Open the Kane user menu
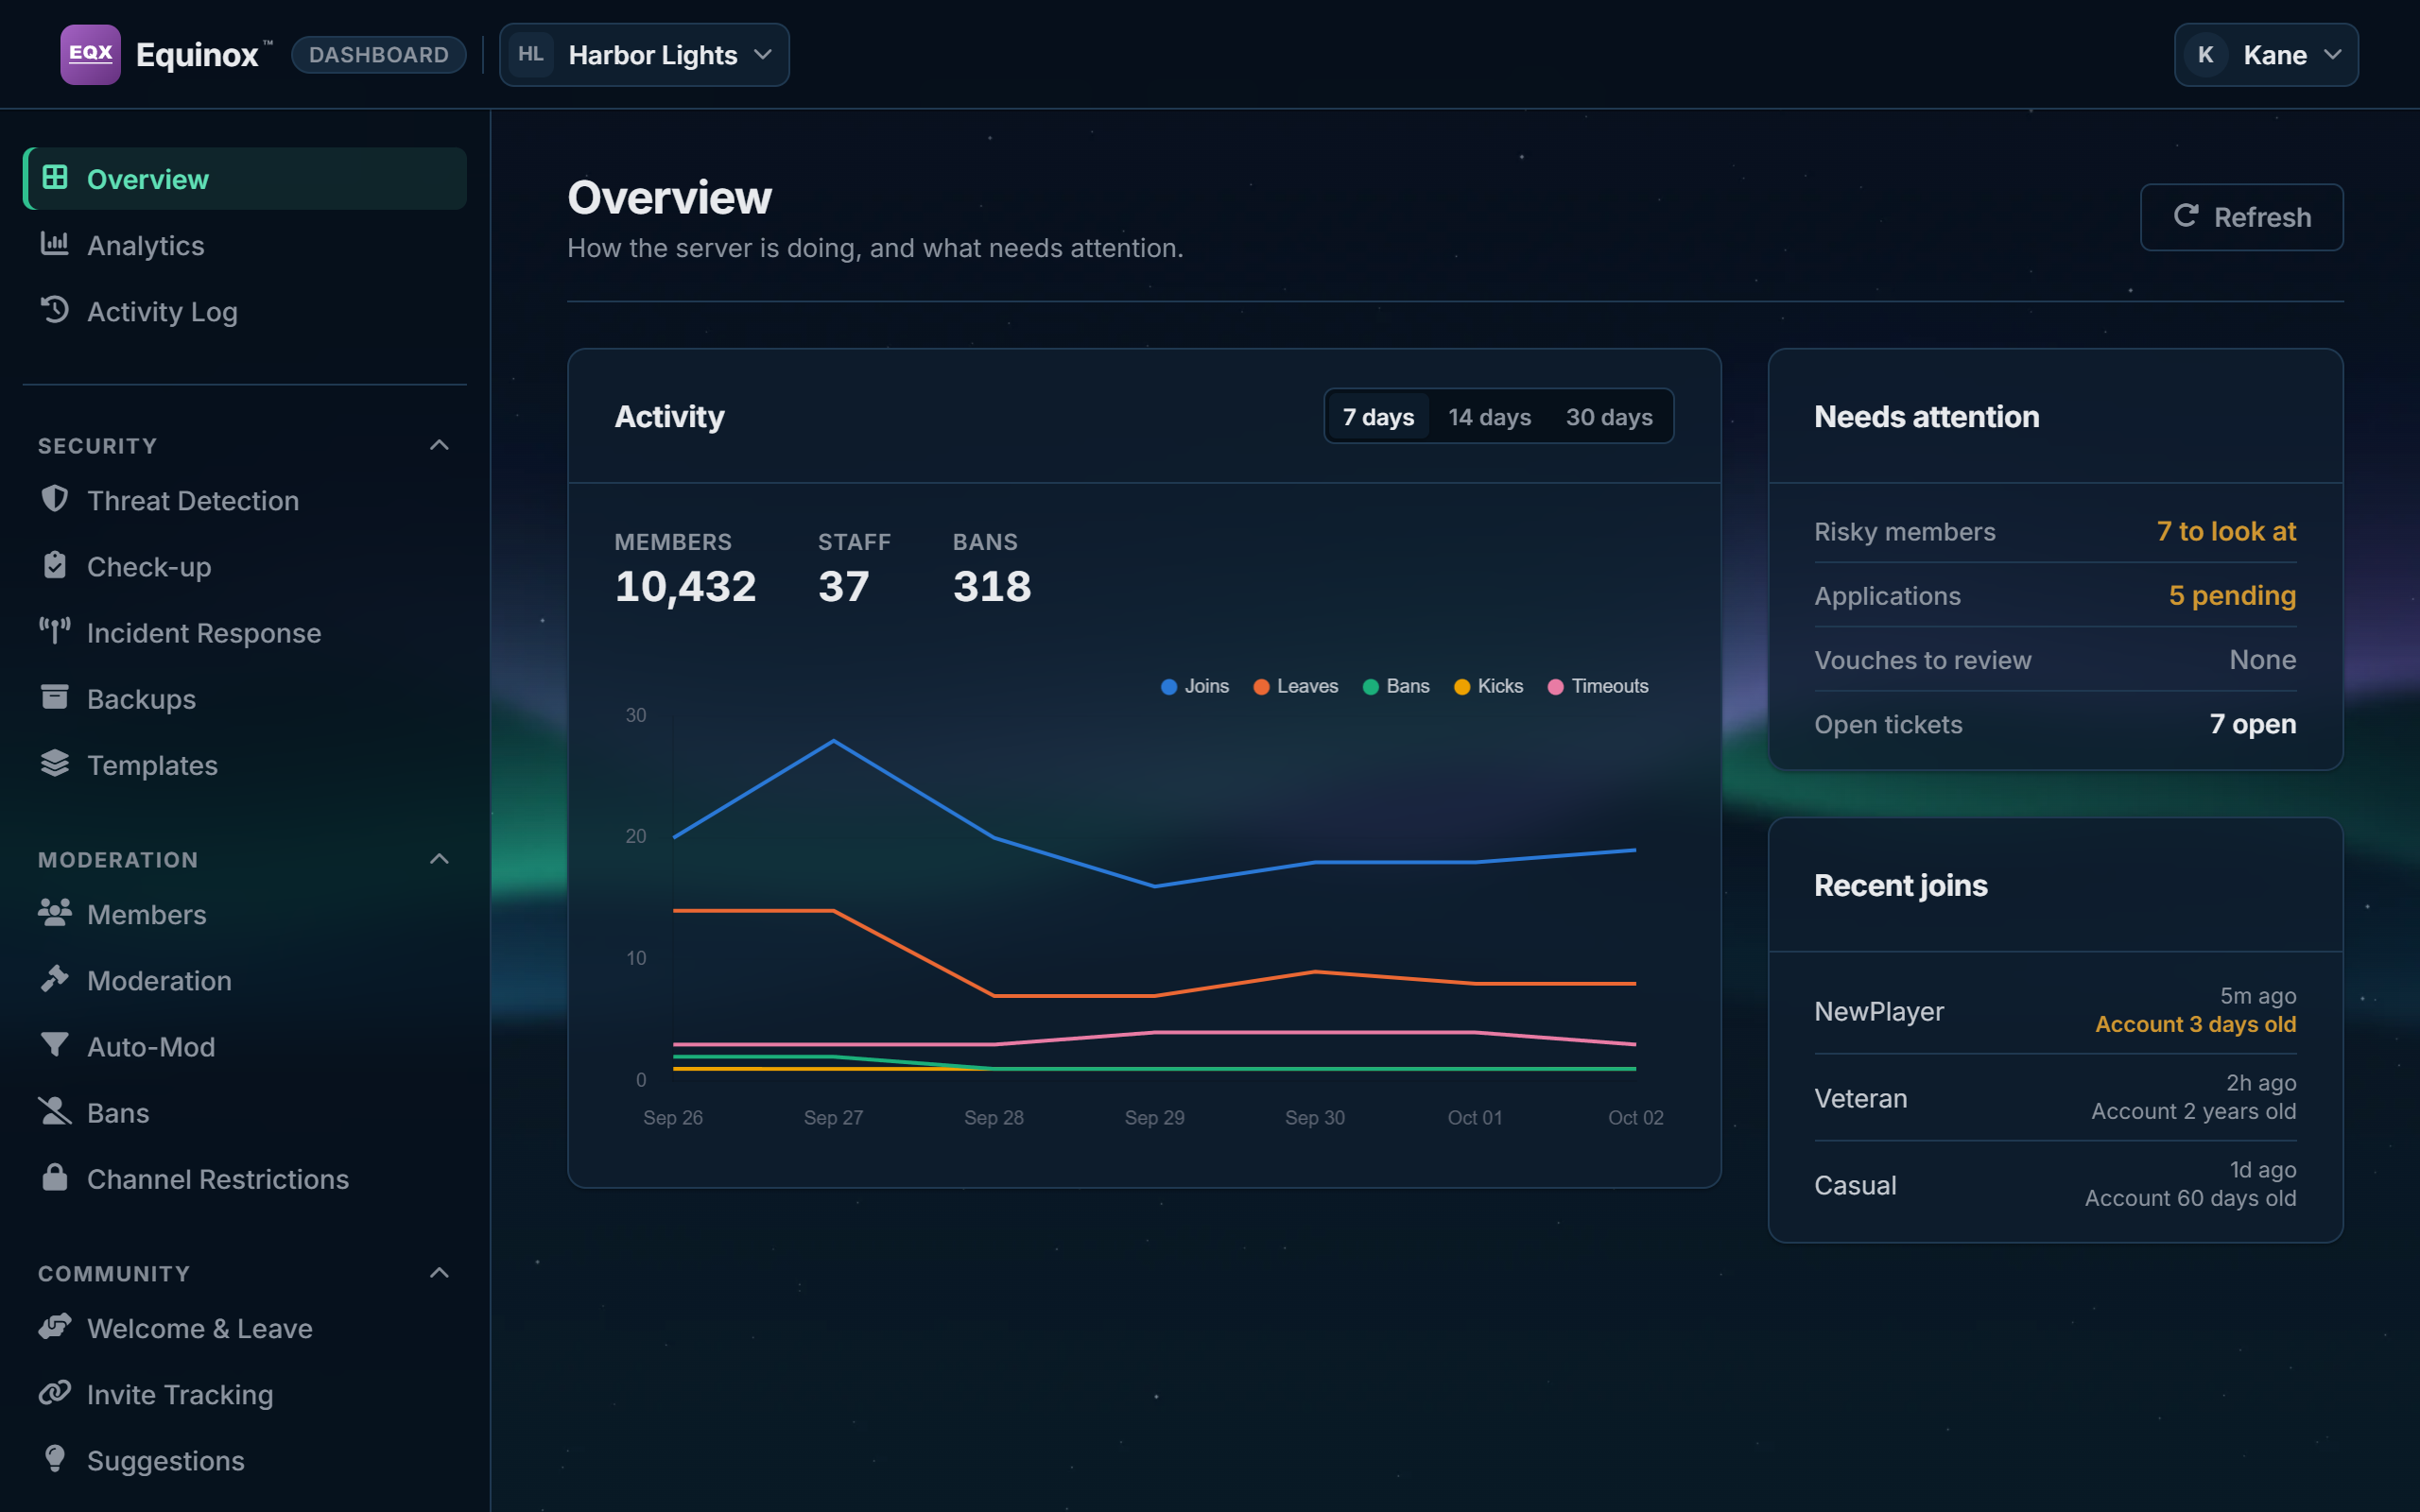 tap(2265, 55)
